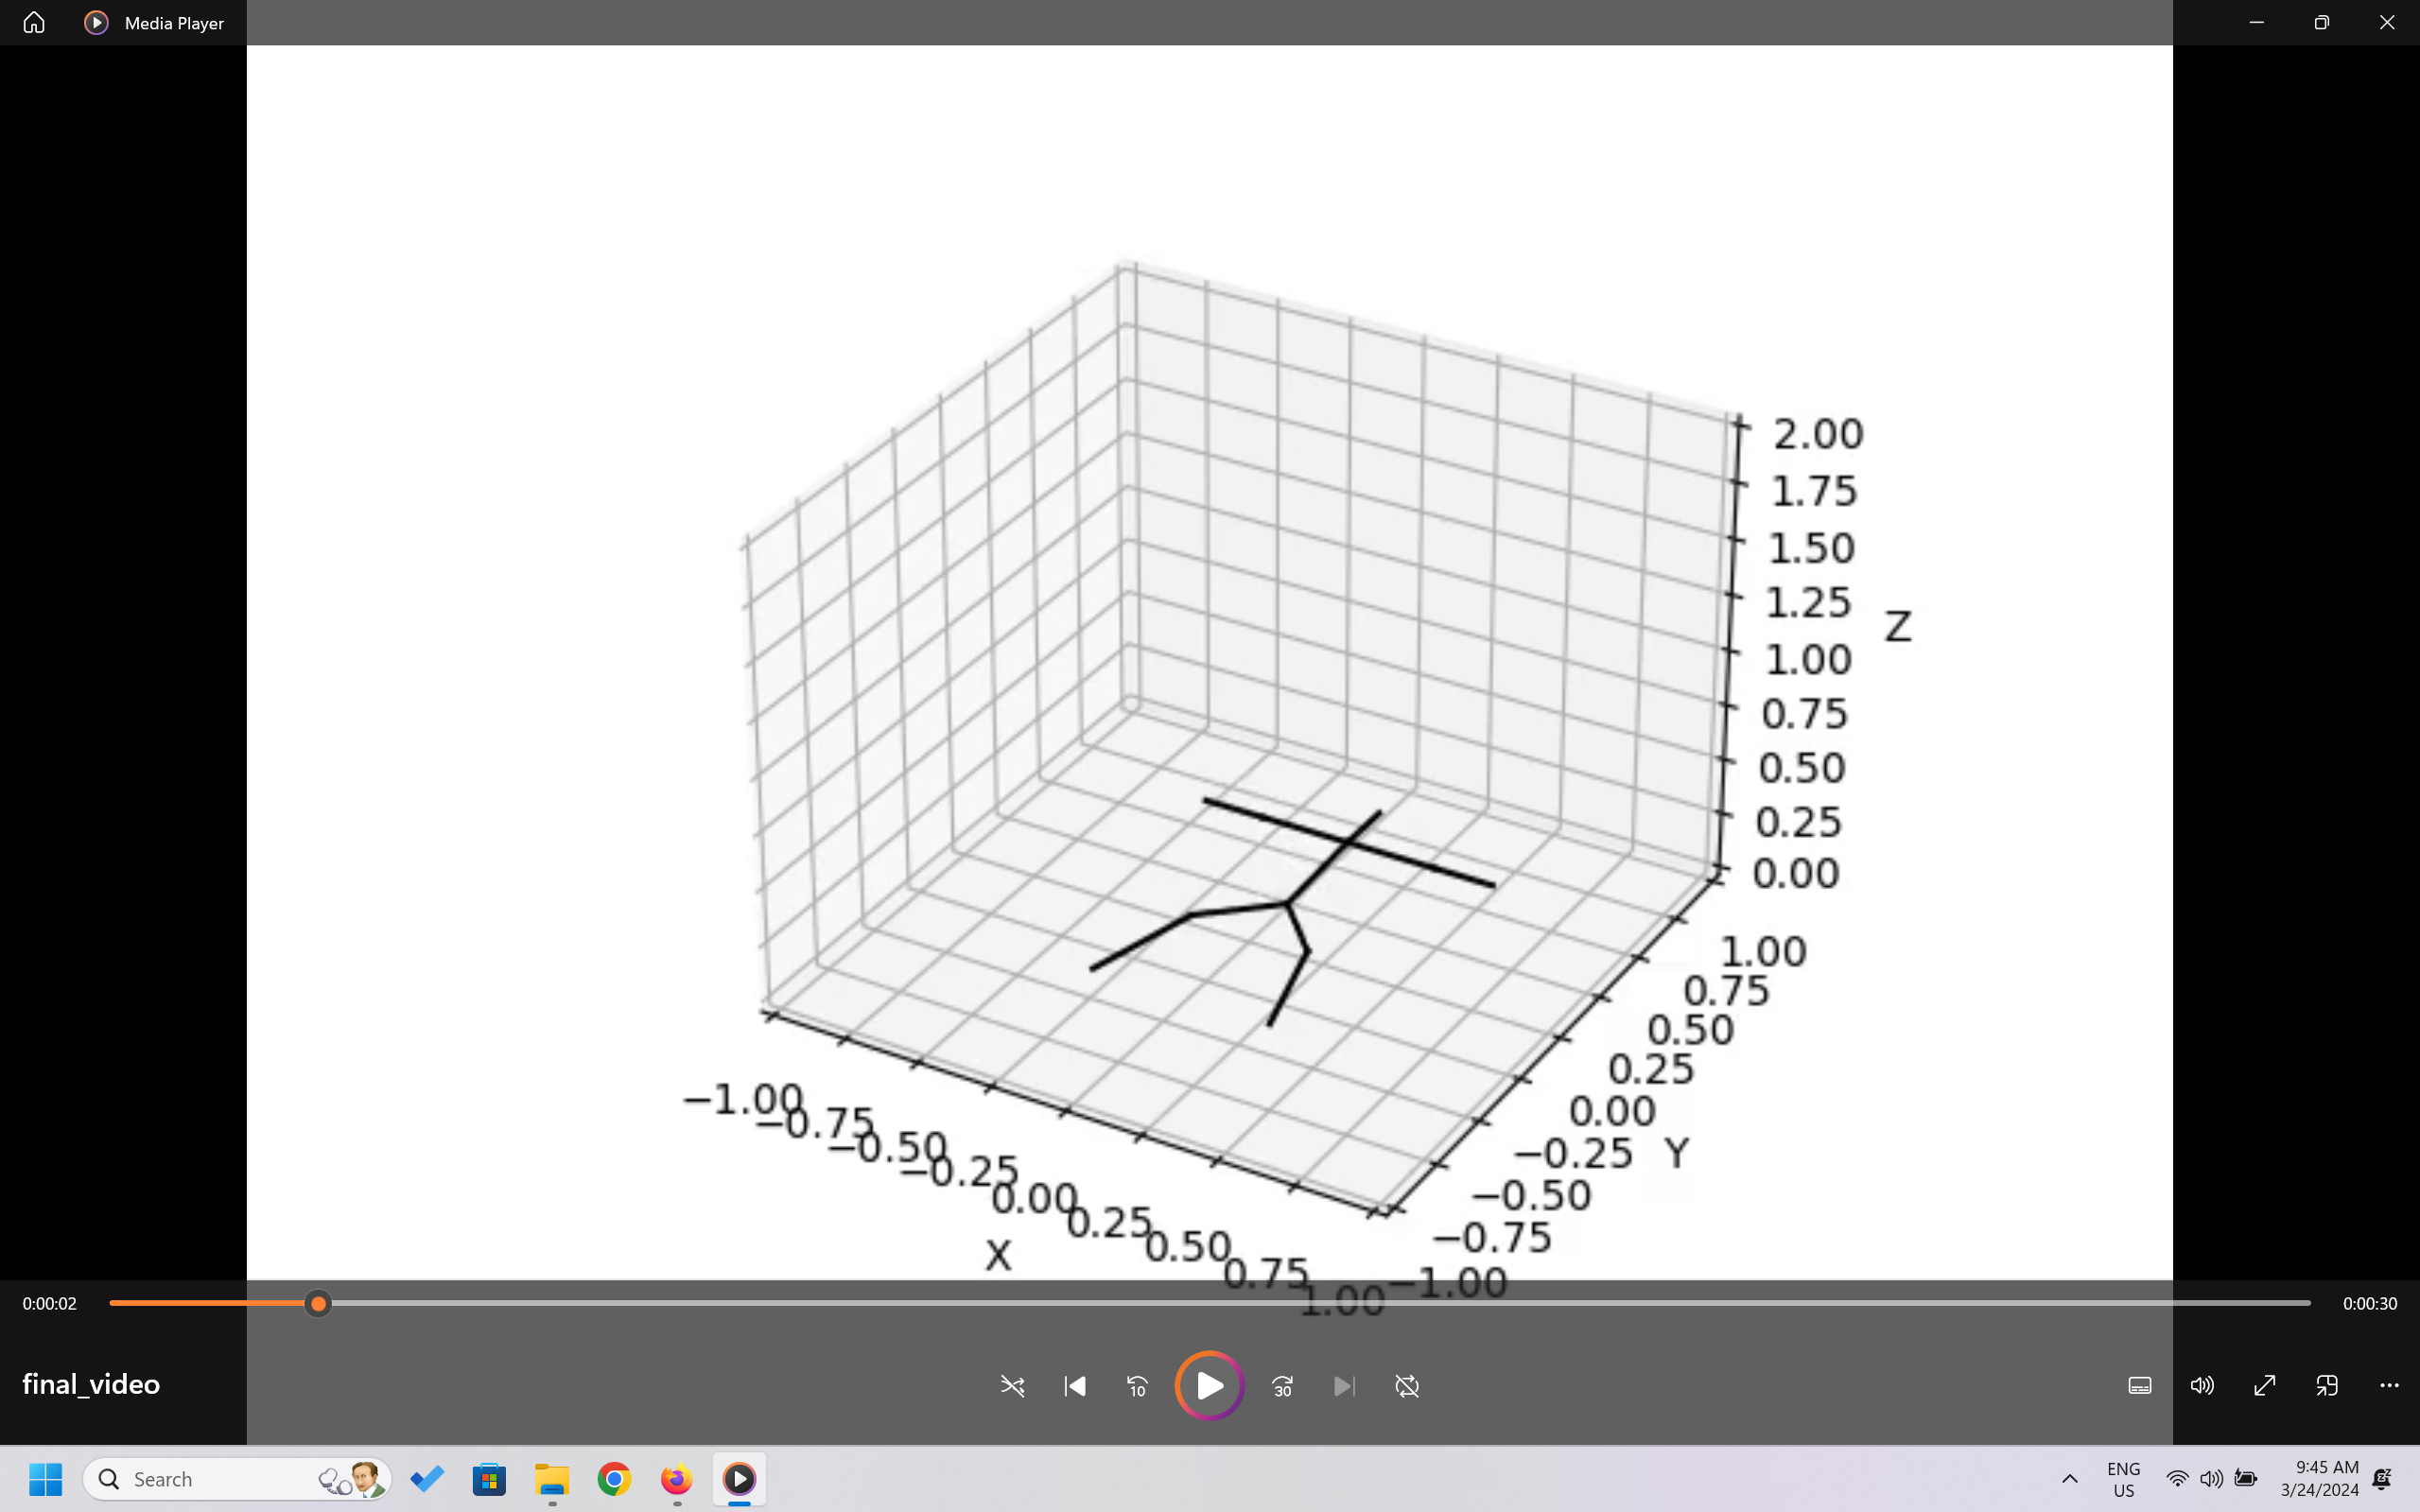Expand hidden icons in the system tray

coord(2069,1479)
